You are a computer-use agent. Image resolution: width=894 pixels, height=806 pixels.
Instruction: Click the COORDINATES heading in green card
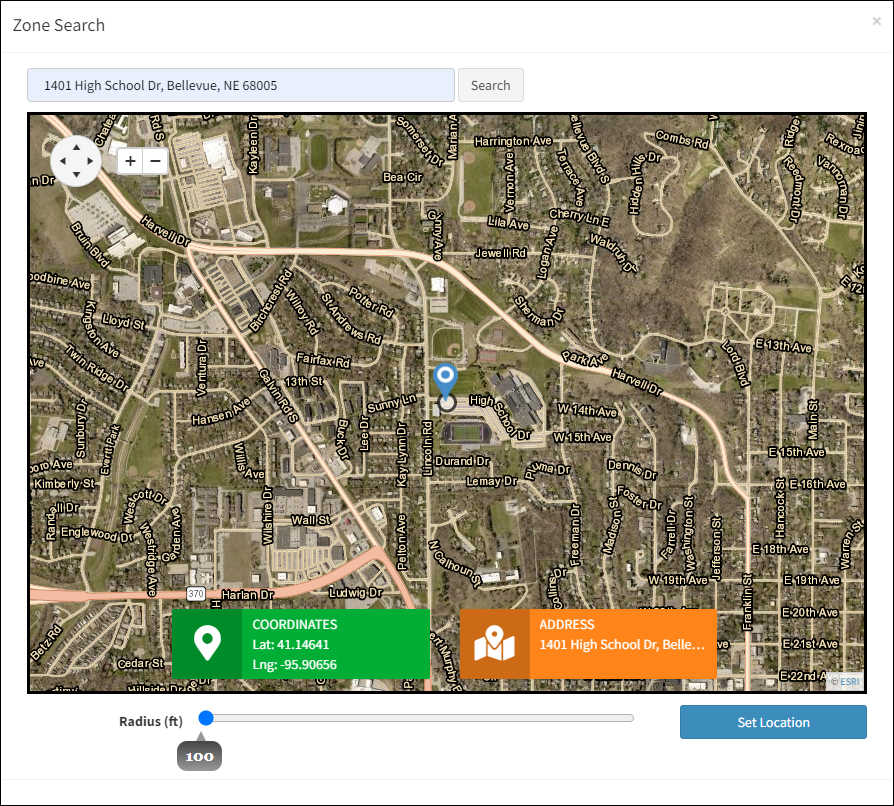[x=295, y=625]
